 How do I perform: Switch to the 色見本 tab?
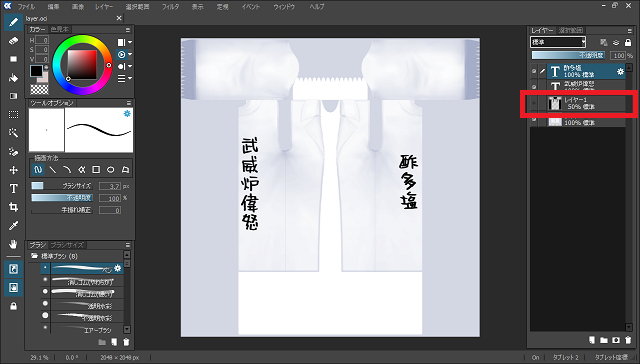pyautogui.click(x=60, y=29)
